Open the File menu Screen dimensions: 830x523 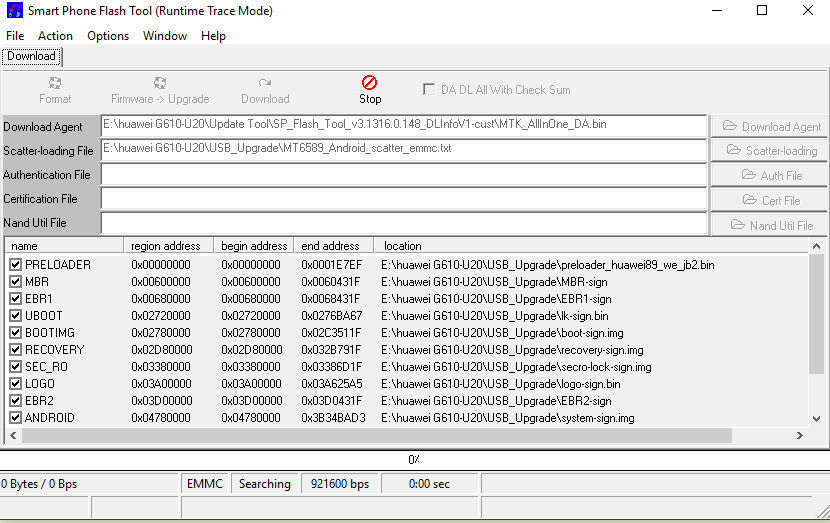15,35
